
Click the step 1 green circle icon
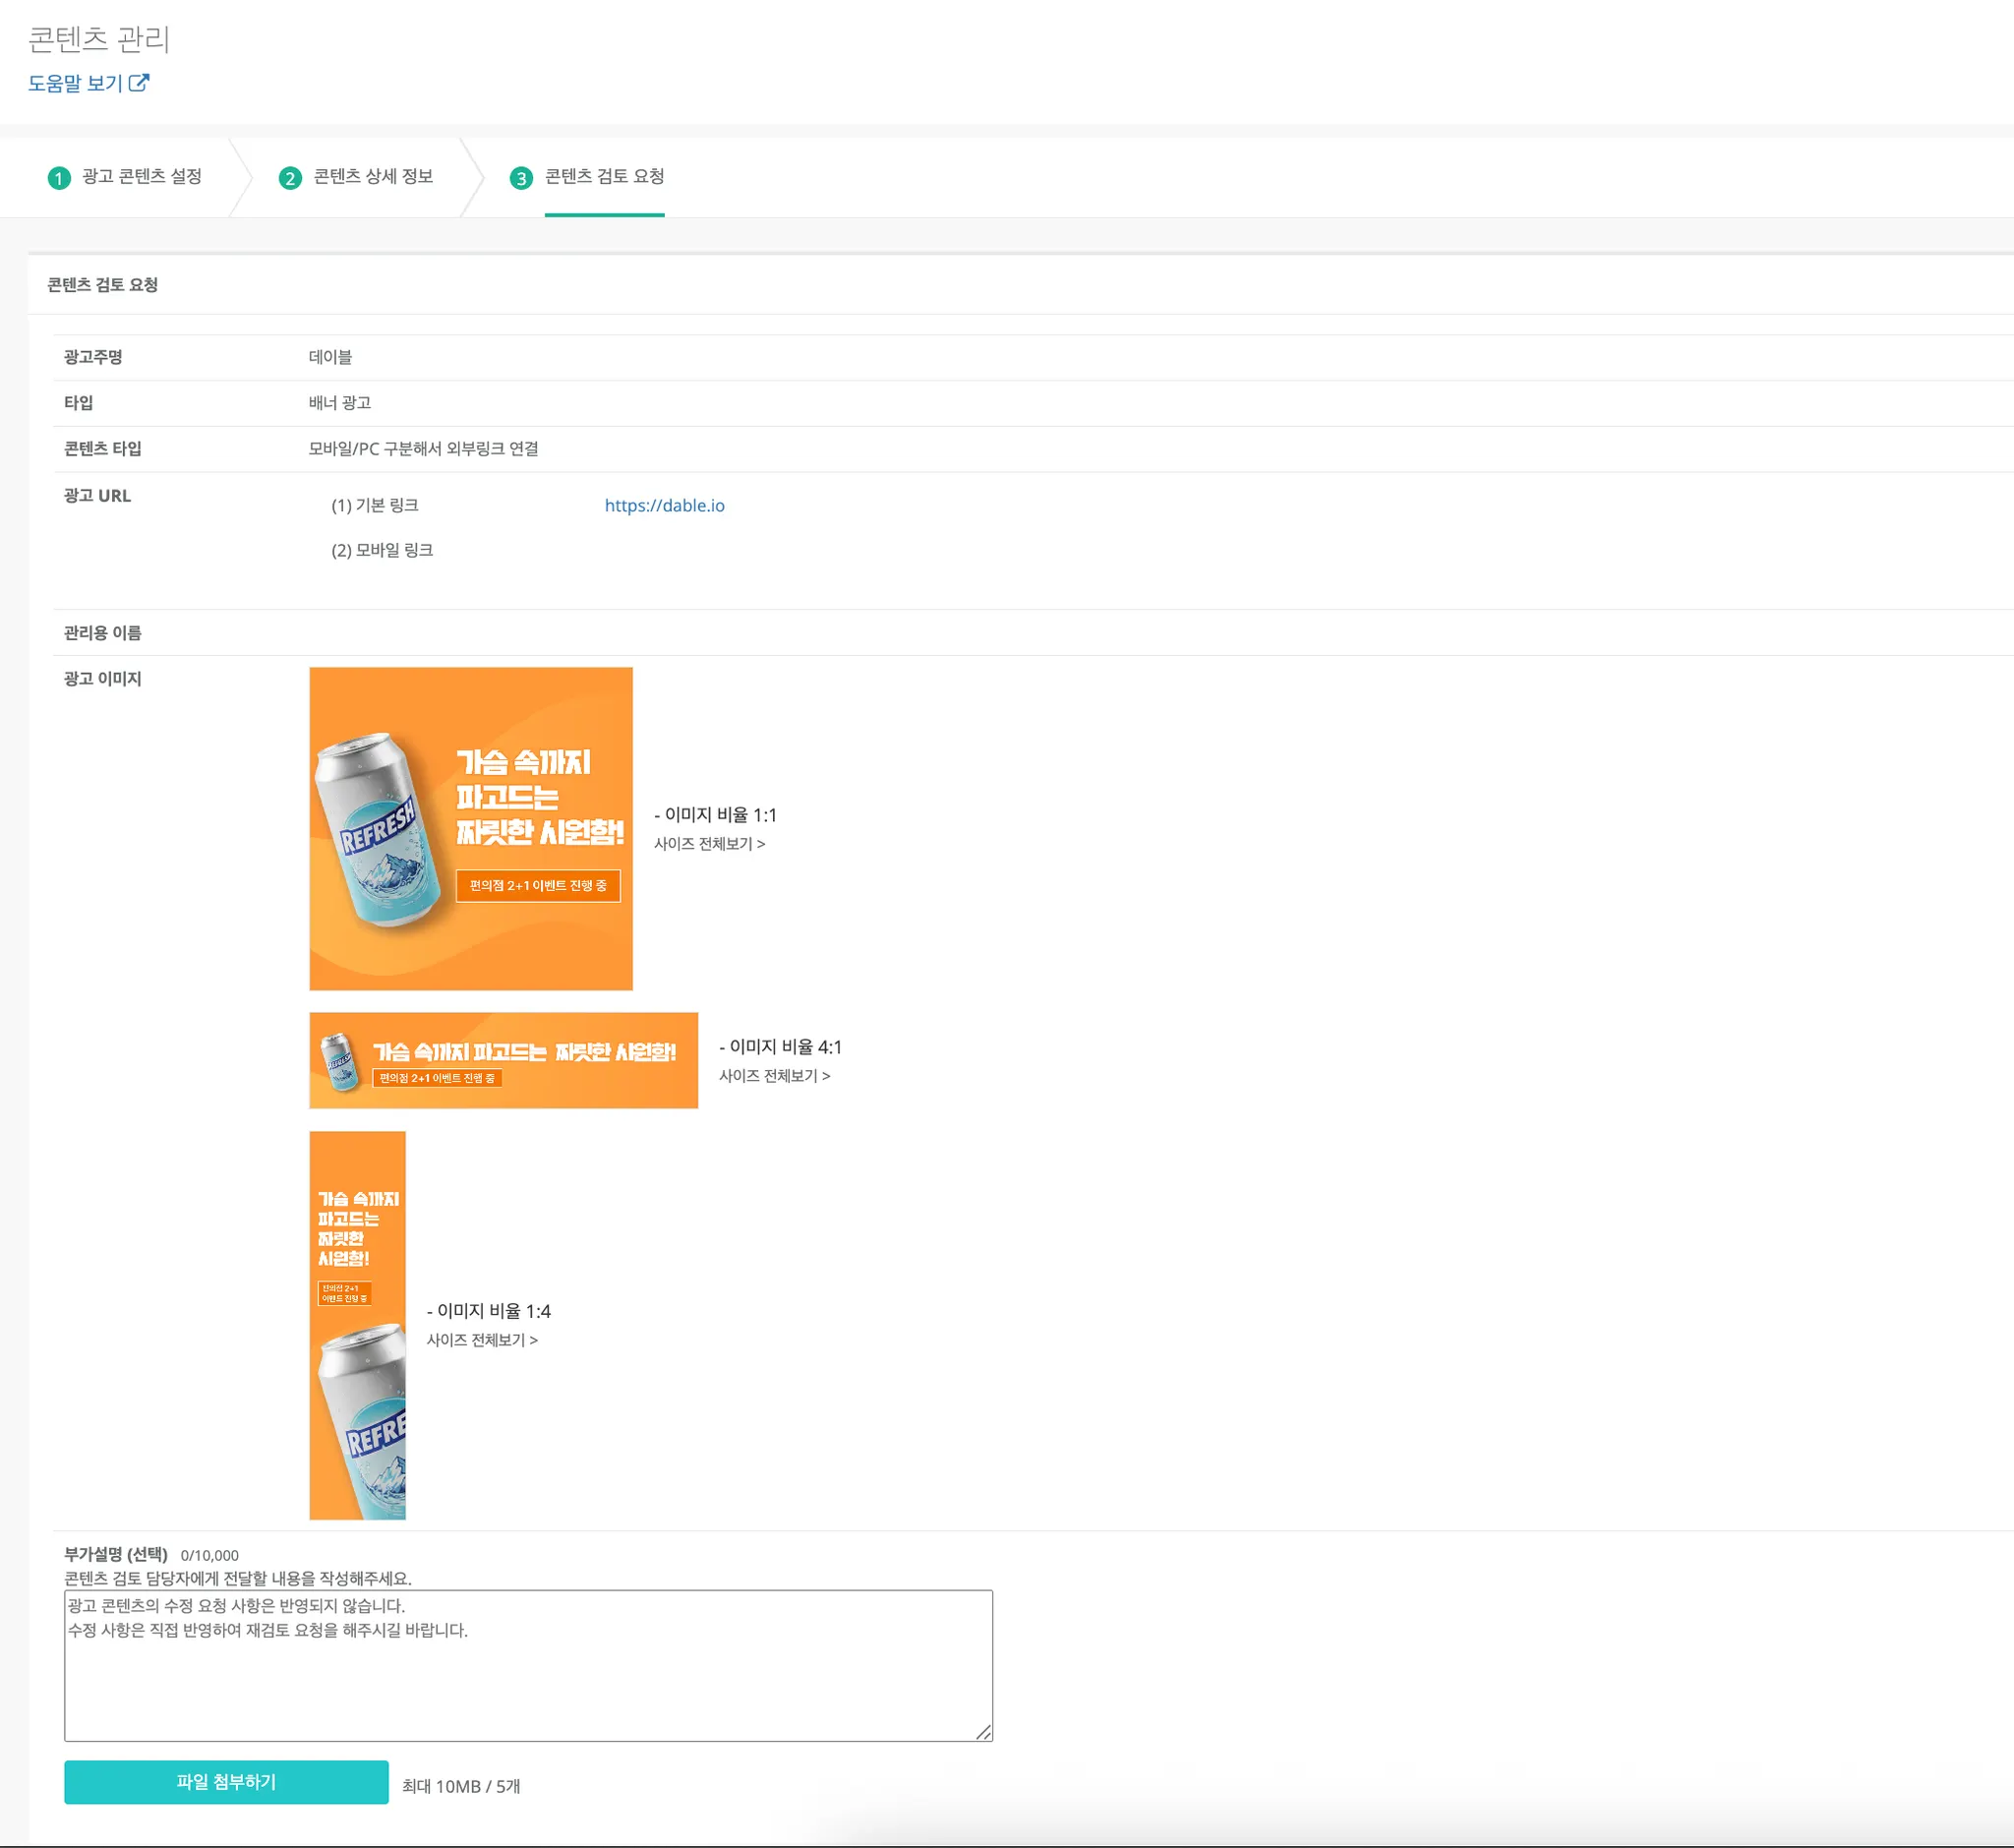tap(59, 178)
